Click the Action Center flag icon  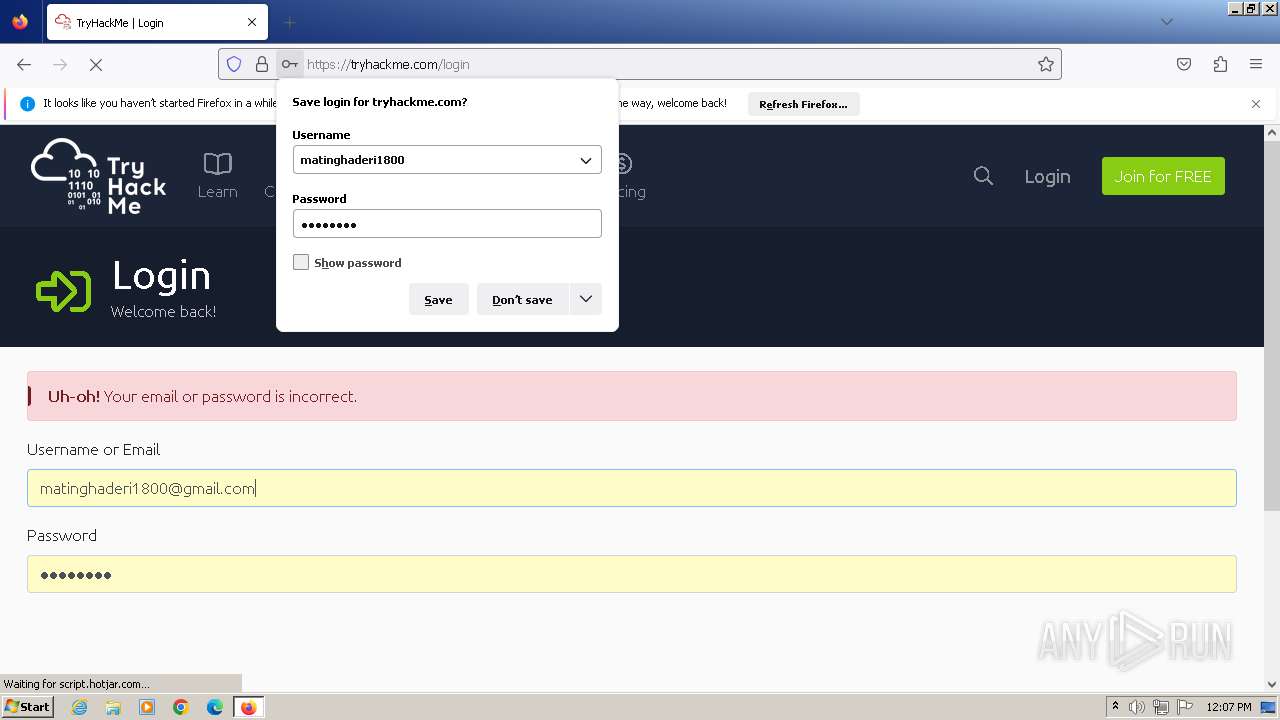click(1185, 707)
